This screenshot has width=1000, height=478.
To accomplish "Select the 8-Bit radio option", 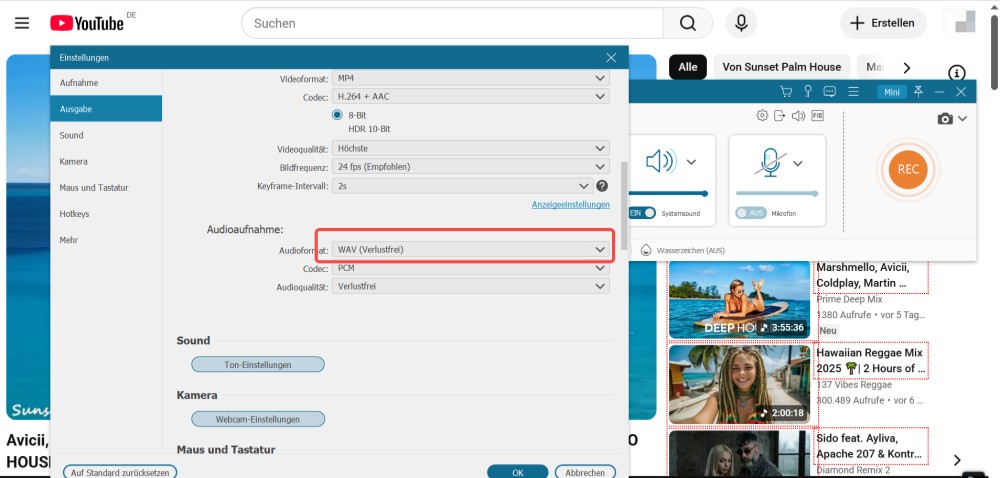I will coord(337,115).
